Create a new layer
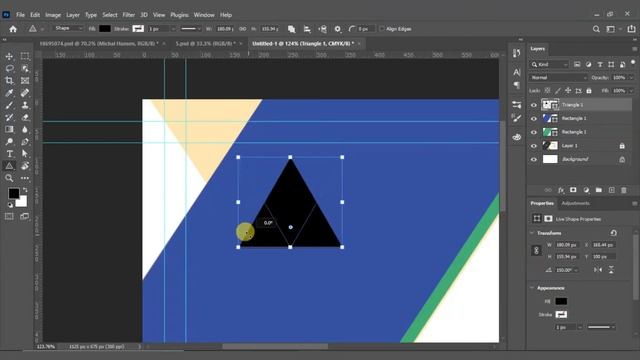Image resolution: width=640 pixels, height=360 pixels. tap(611, 190)
